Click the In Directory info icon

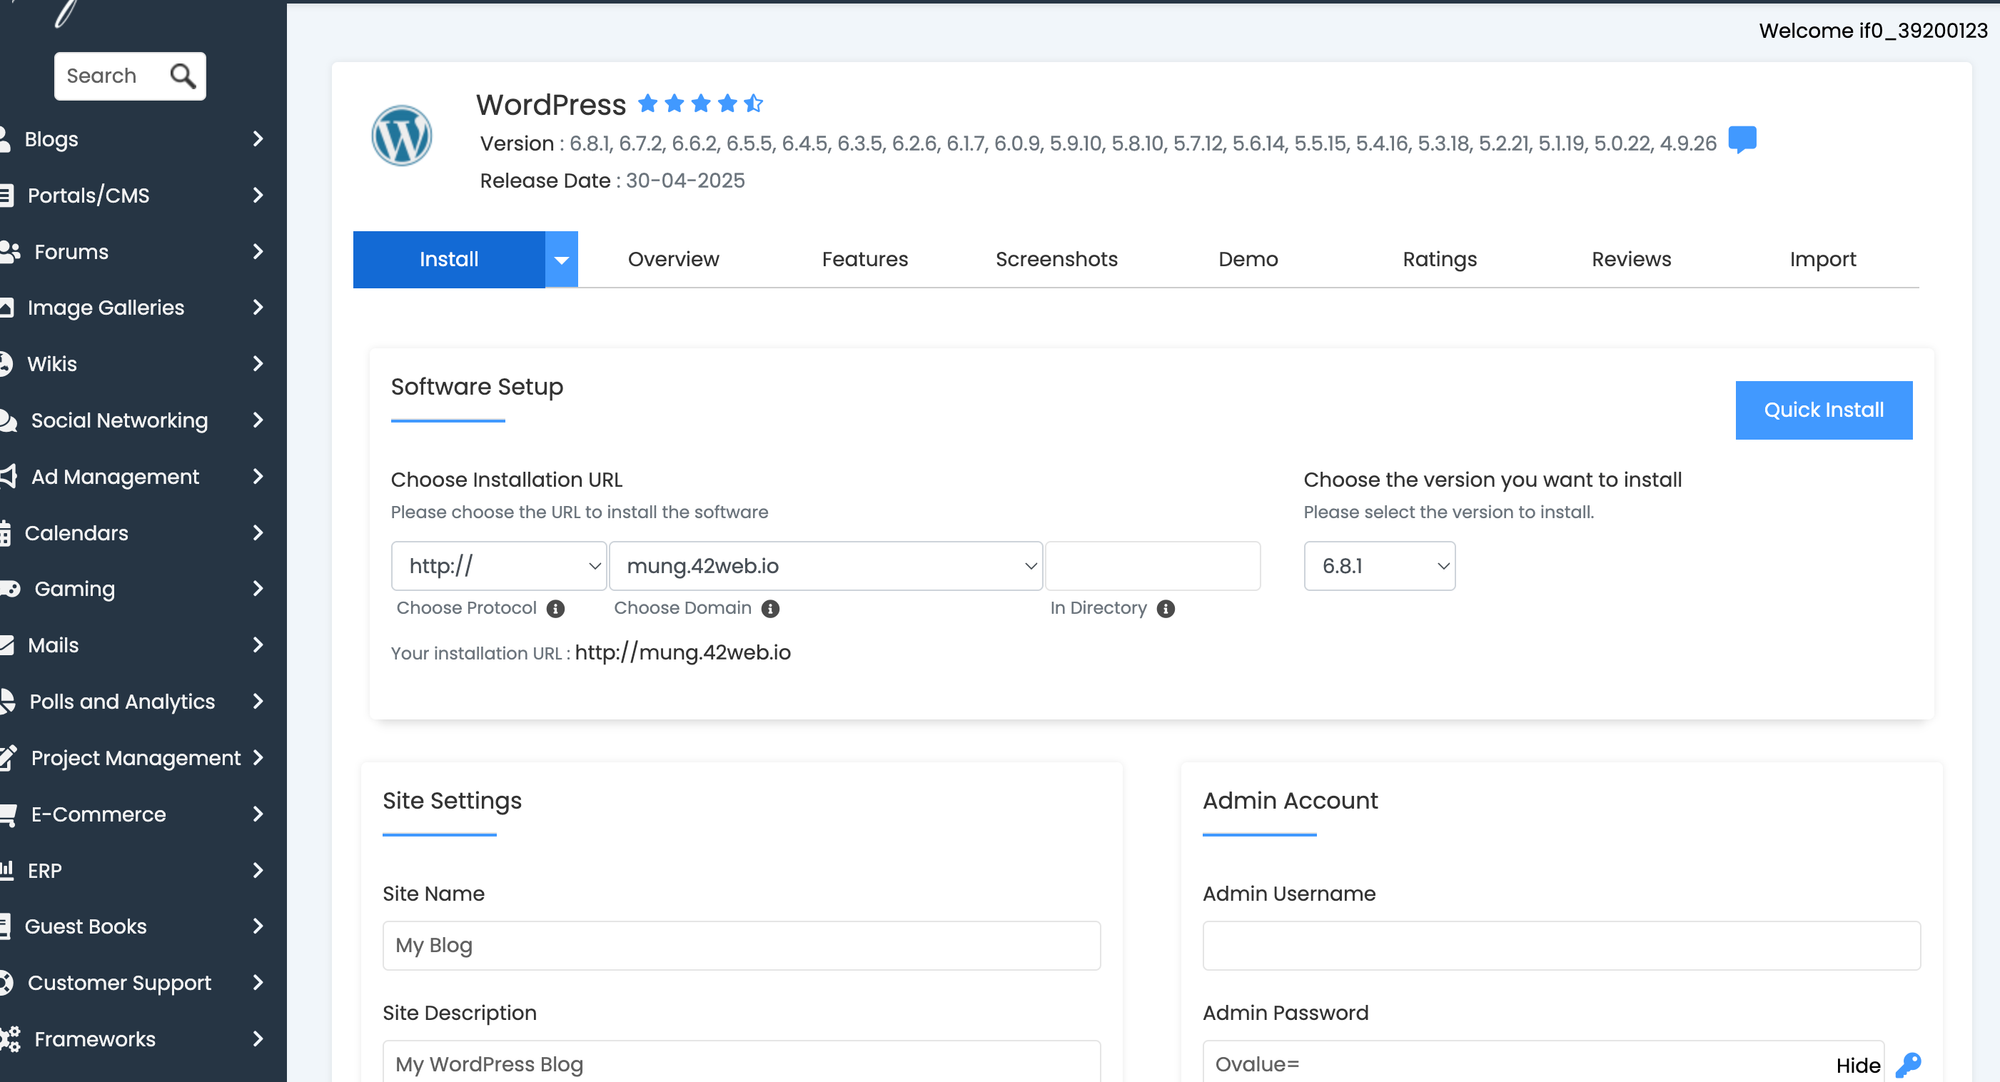click(x=1166, y=609)
